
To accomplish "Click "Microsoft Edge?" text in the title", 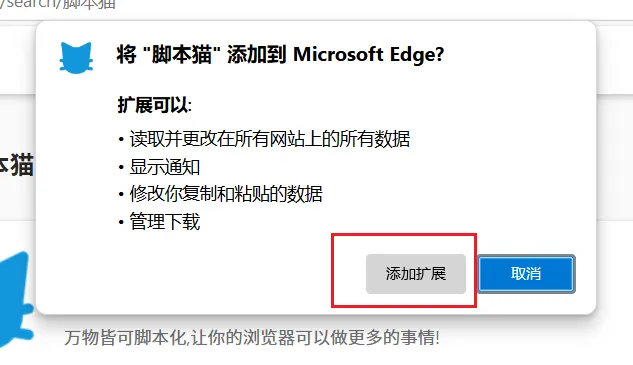I will point(369,55).
